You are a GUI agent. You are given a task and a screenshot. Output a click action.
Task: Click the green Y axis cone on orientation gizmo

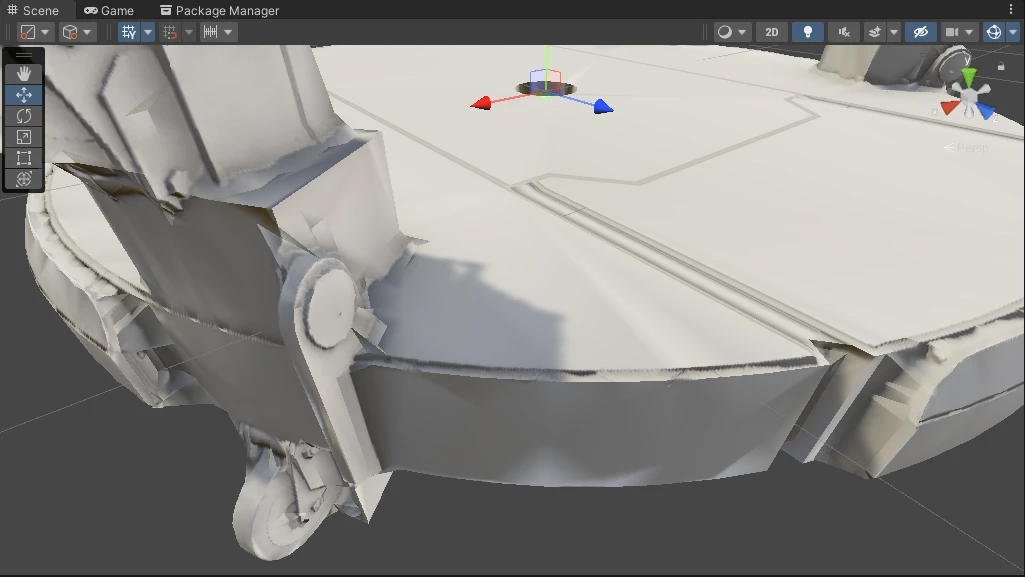[x=969, y=76]
